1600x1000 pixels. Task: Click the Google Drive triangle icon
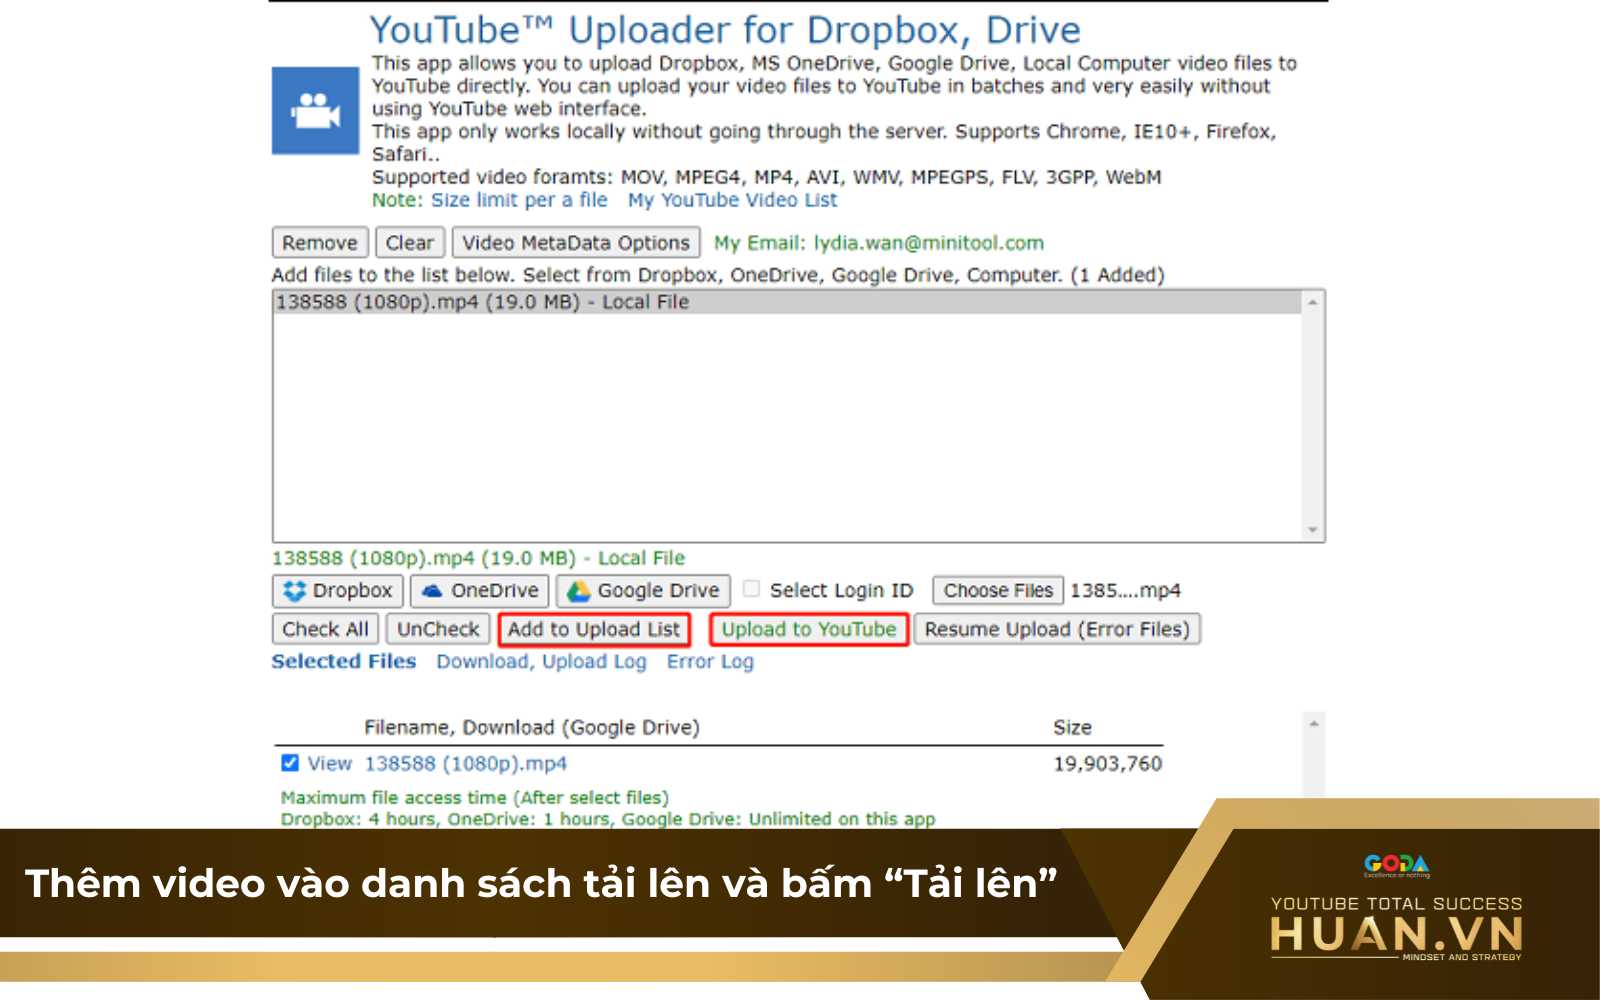(x=578, y=591)
